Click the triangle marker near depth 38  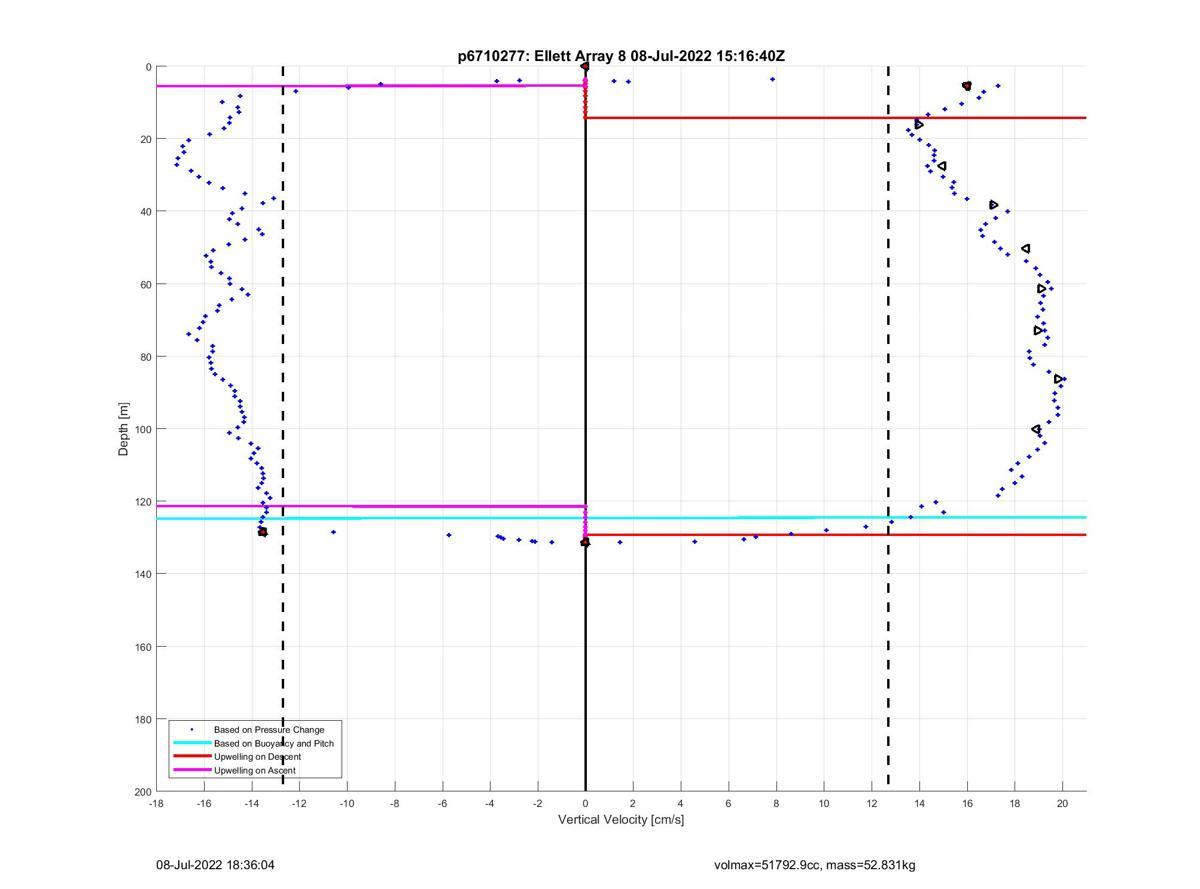(994, 205)
